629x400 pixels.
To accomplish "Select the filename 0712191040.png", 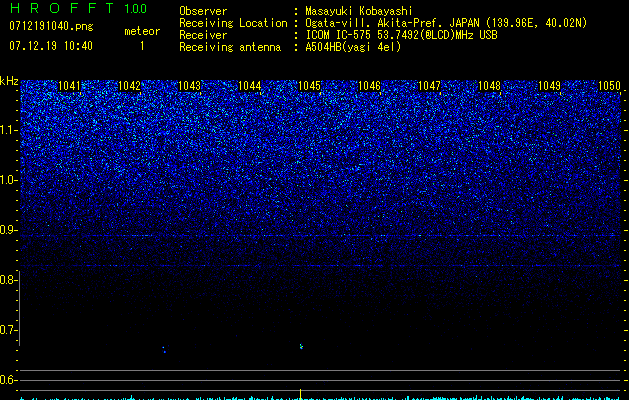I will point(51,26).
